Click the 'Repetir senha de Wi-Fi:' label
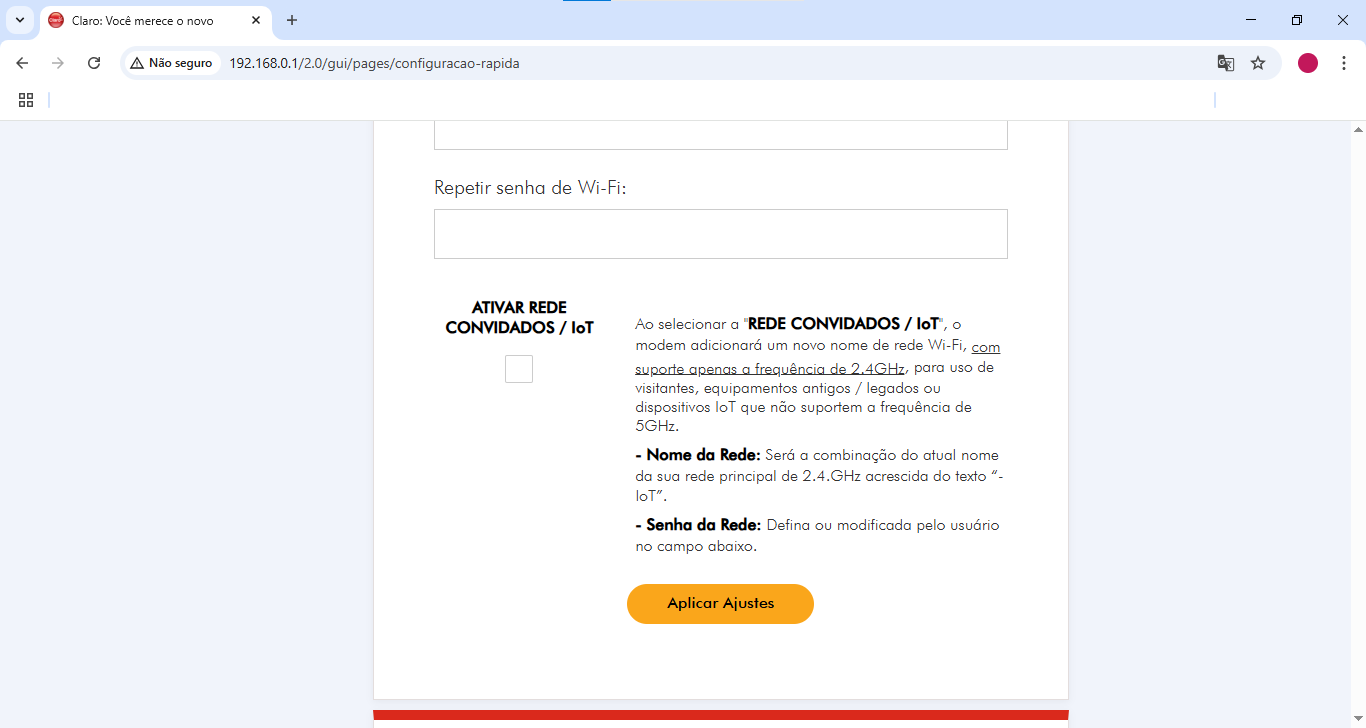This screenshot has width=1366, height=728. (530, 188)
